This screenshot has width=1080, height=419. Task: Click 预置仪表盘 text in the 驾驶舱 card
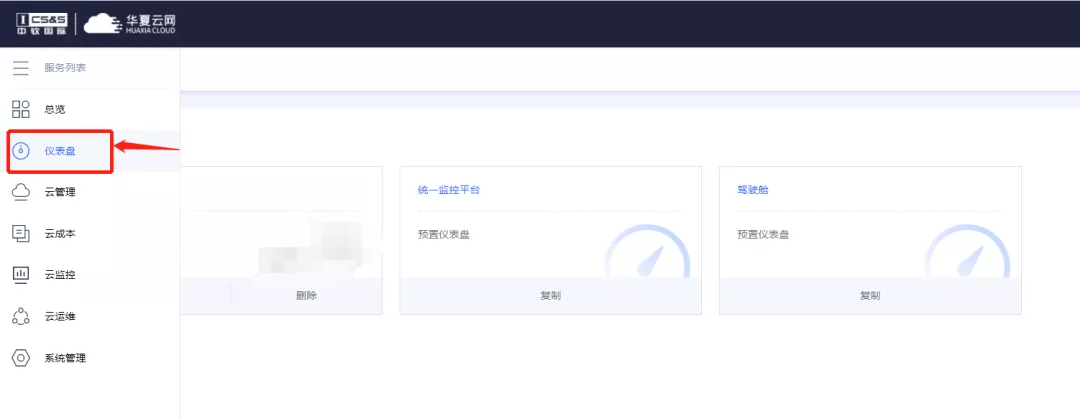pos(763,235)
